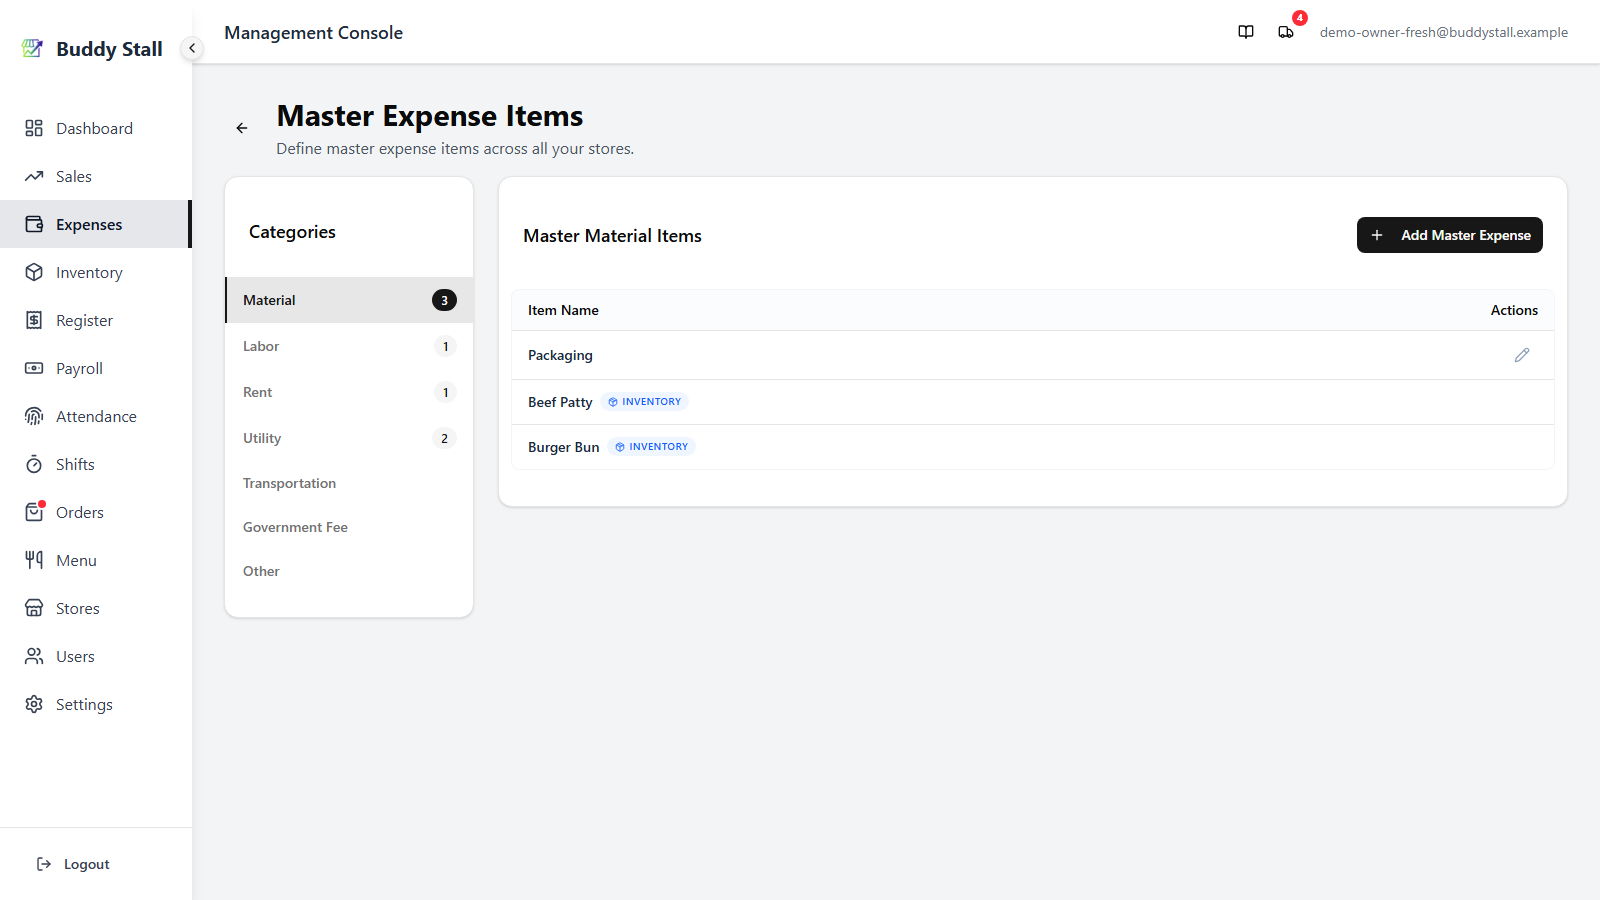
Task: Click the Burger Bun item name
Action: pyautogui.click(x=564, y=447)
